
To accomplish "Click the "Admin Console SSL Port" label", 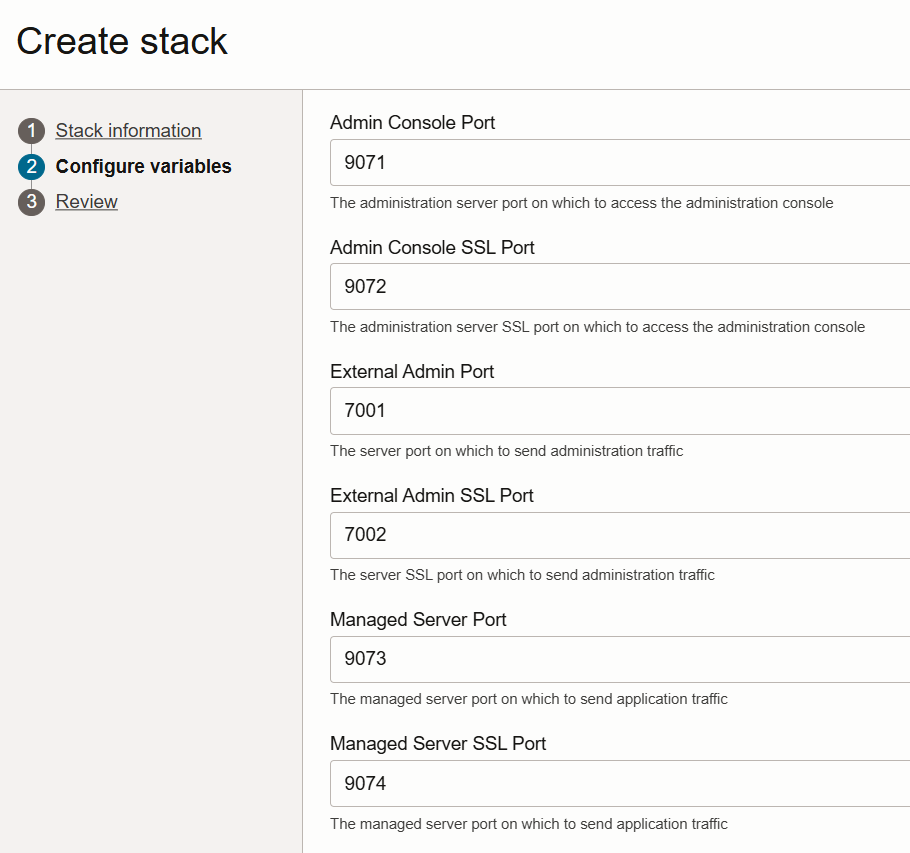I will tap(432, 247).
